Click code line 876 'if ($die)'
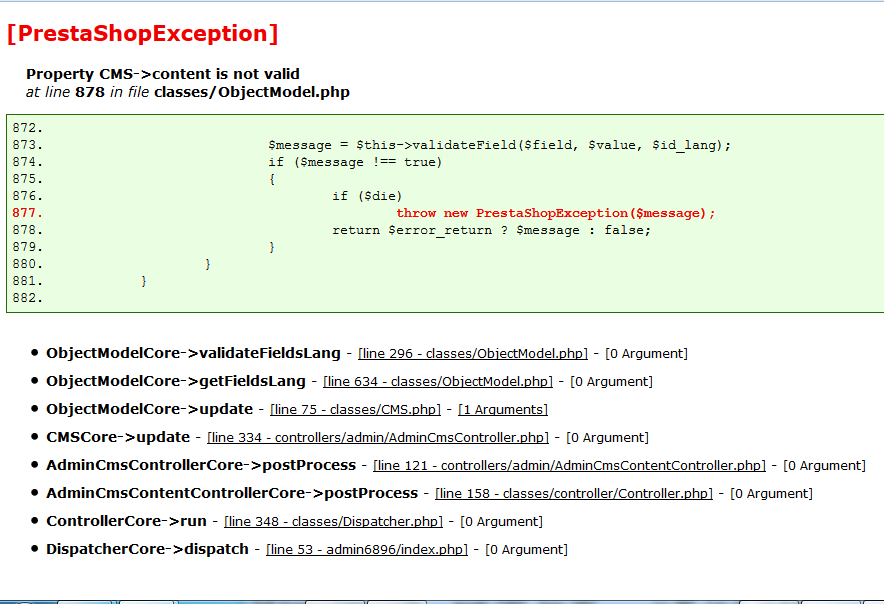Screen dimensions: 884x604 pyautogui.click(x=367, y=196)
